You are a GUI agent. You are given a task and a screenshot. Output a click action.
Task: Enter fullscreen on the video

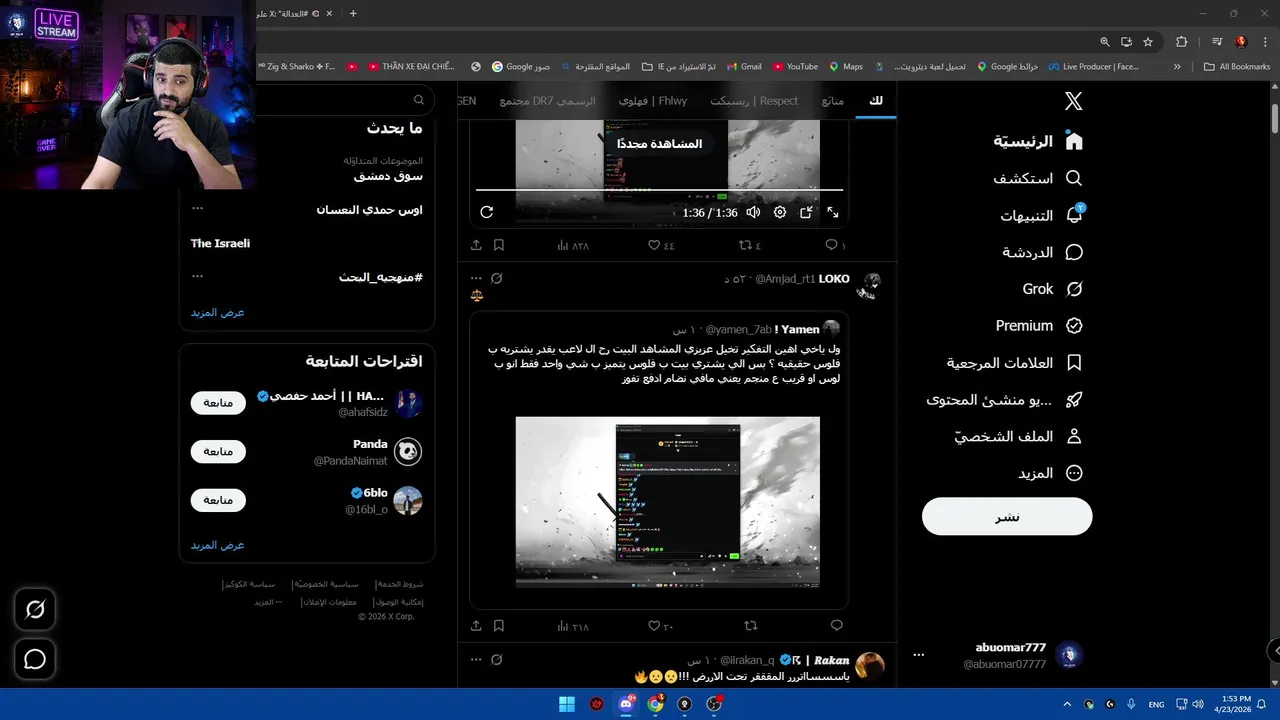point(833,212)
